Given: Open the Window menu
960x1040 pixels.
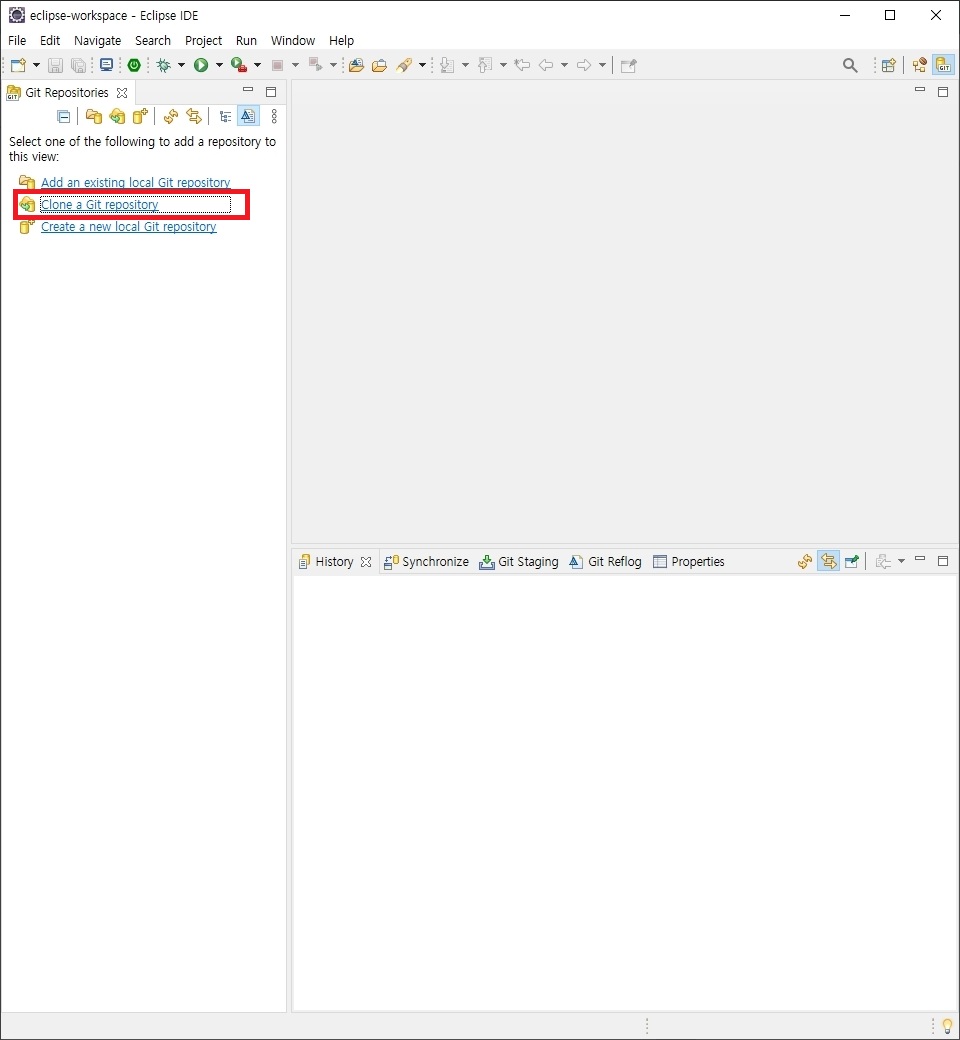Looking at the screenshot, I should pyautogui.click(x=293, y=40).
